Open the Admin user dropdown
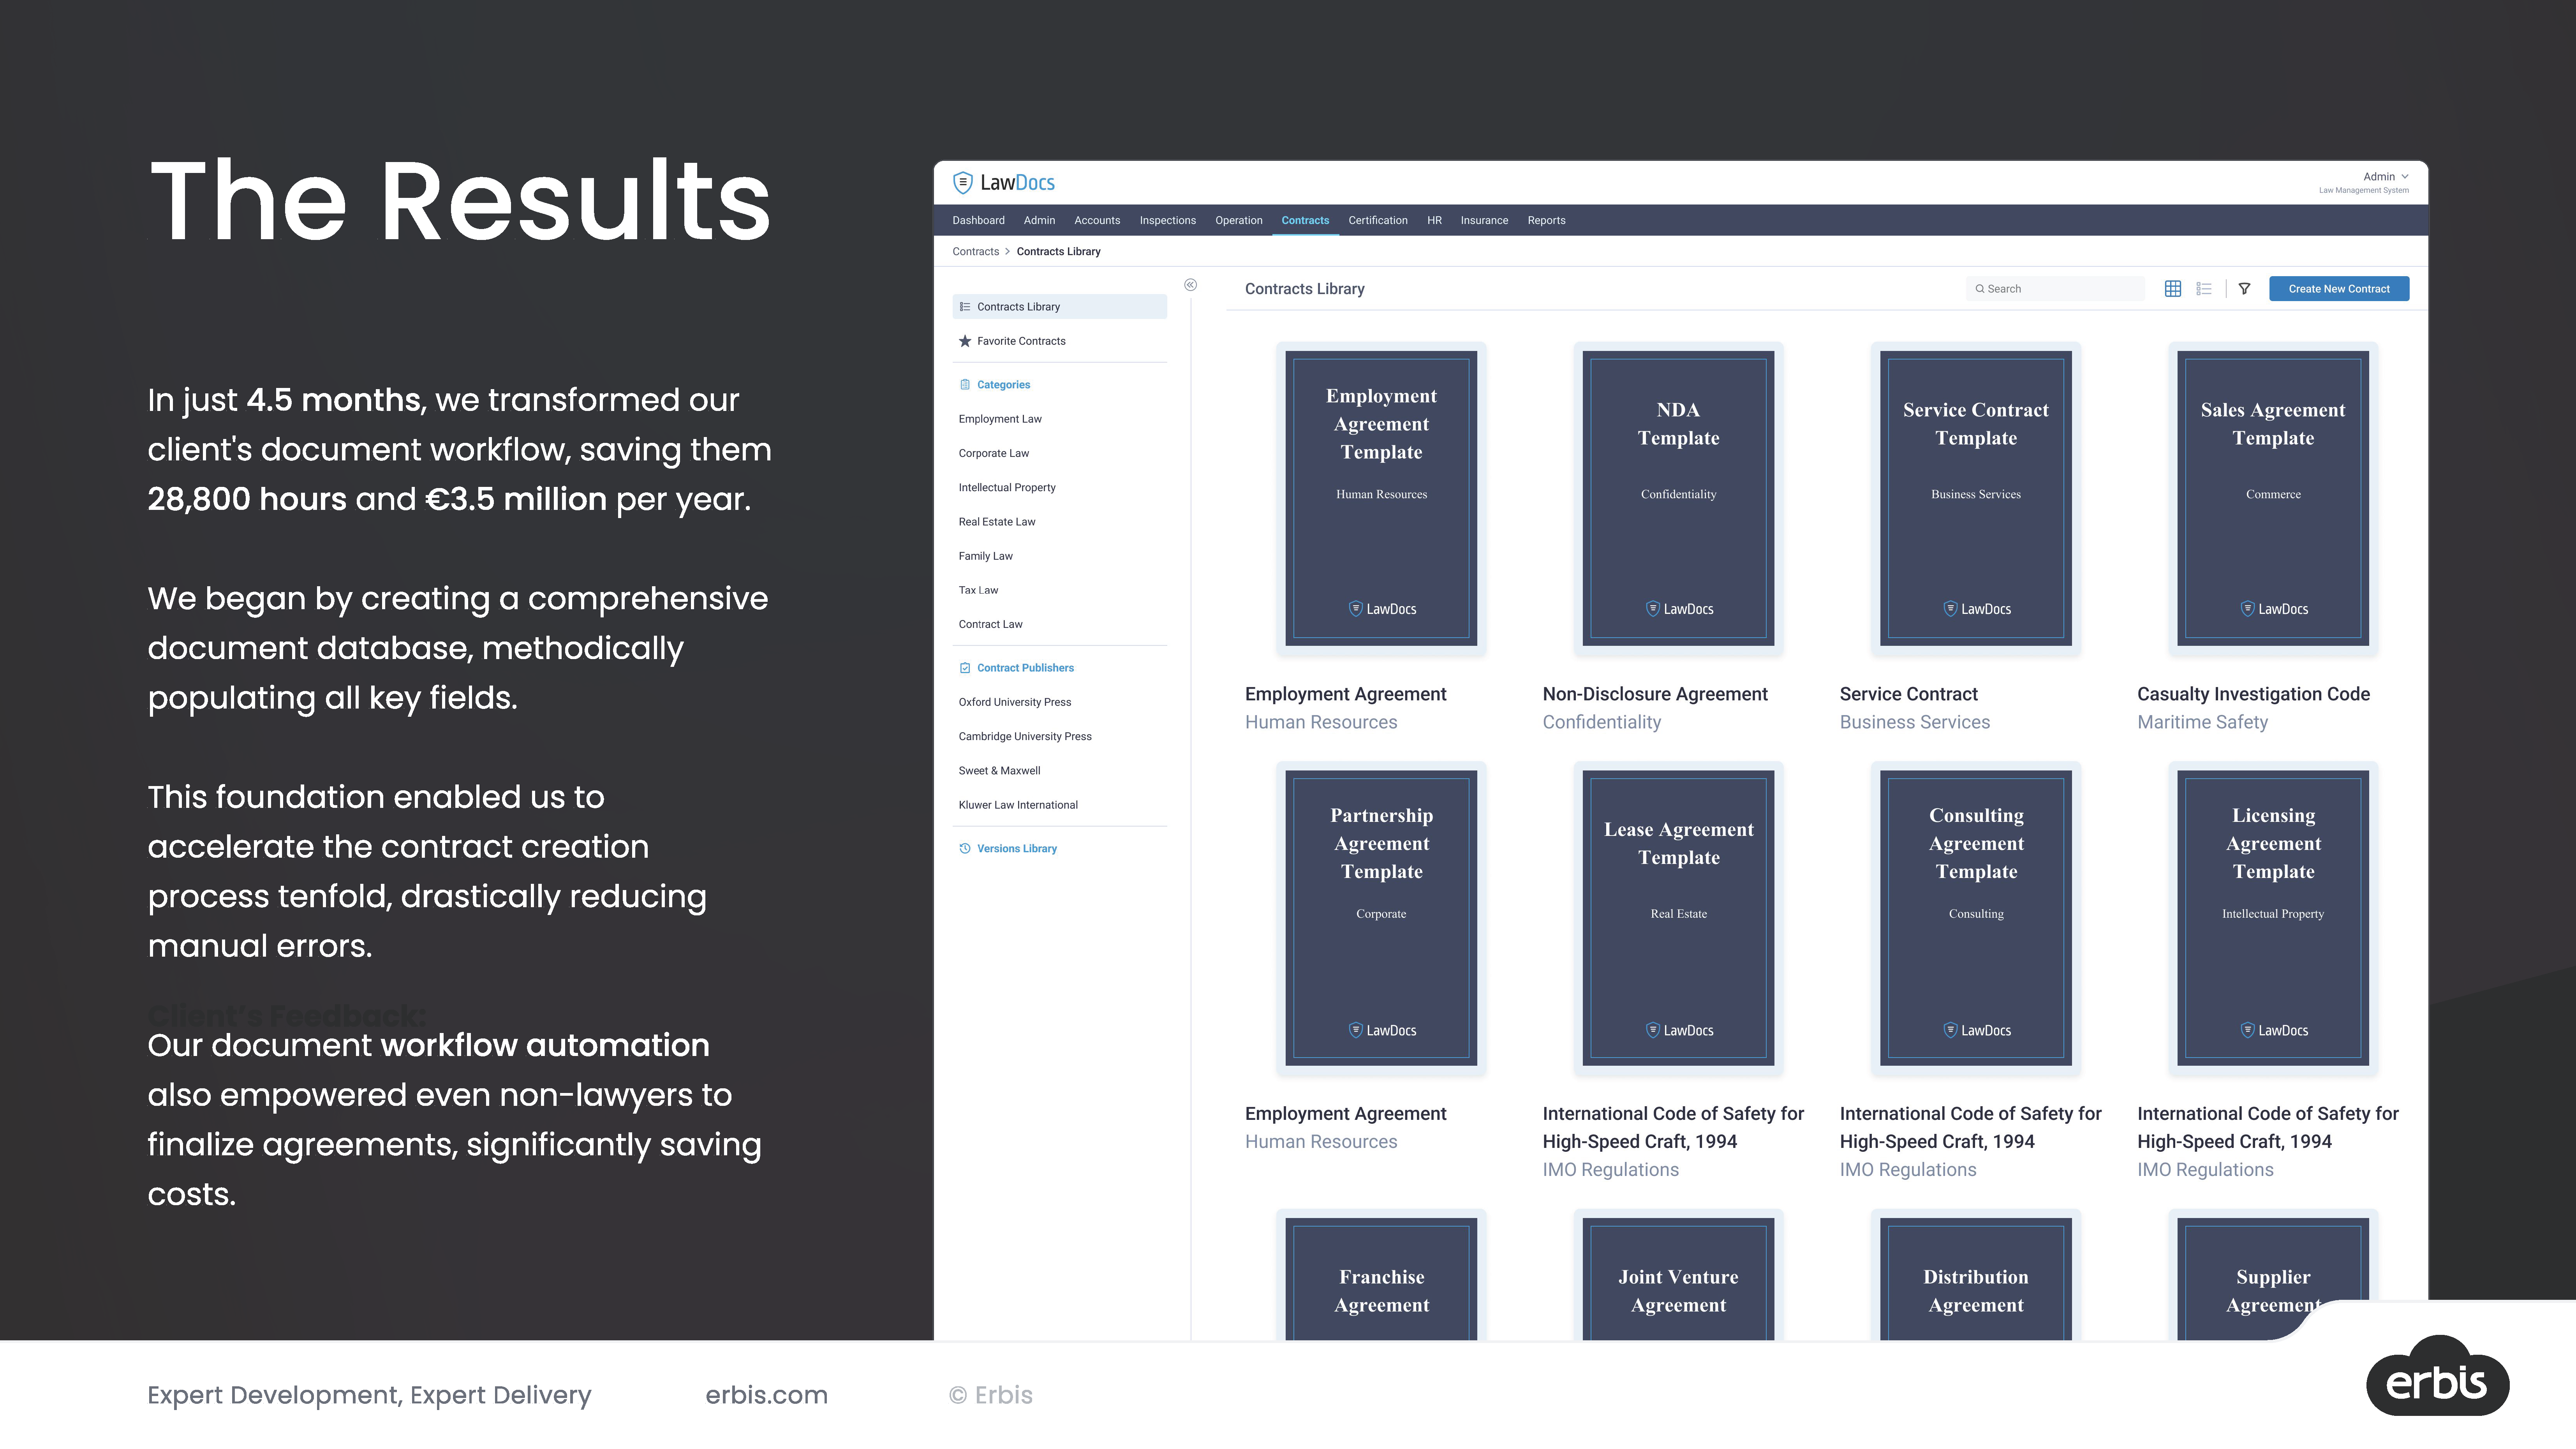The height and width of the screenshot is (1449, 2576). (2385, 177)
